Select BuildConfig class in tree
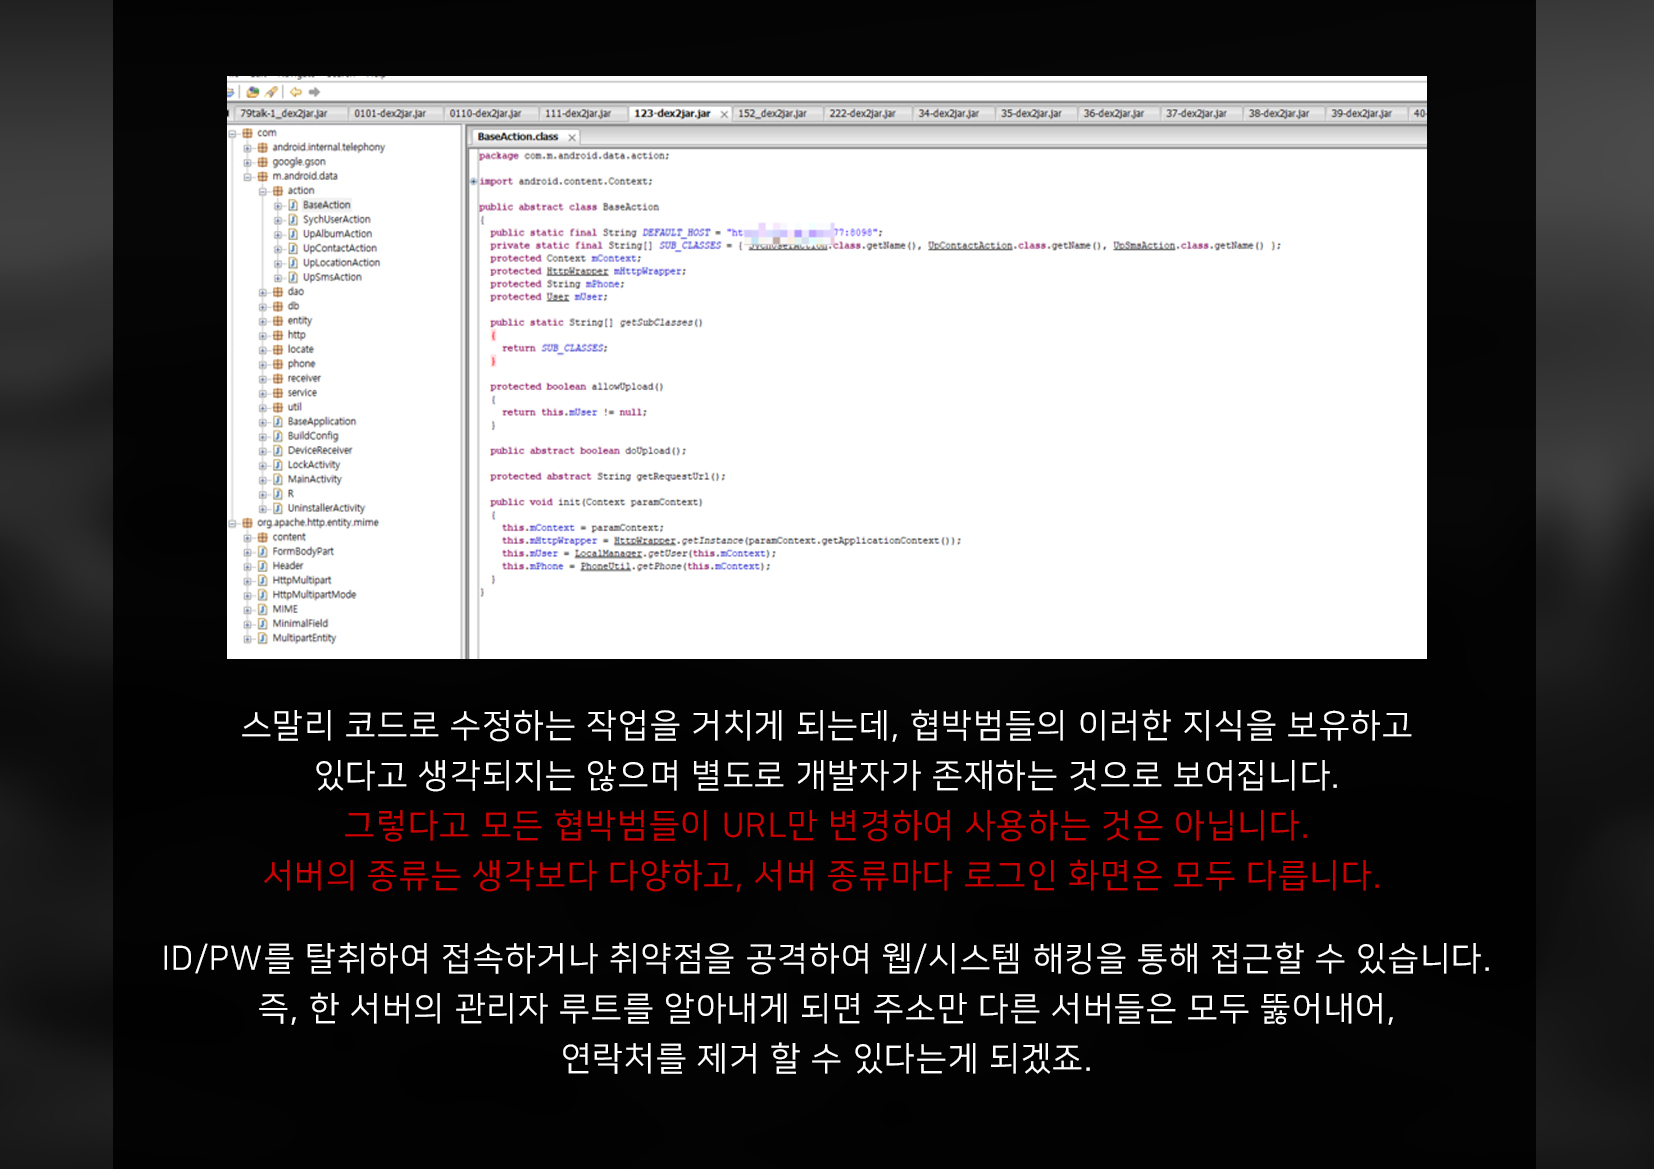1654x1169 pixels. click(x=314, y=436)
